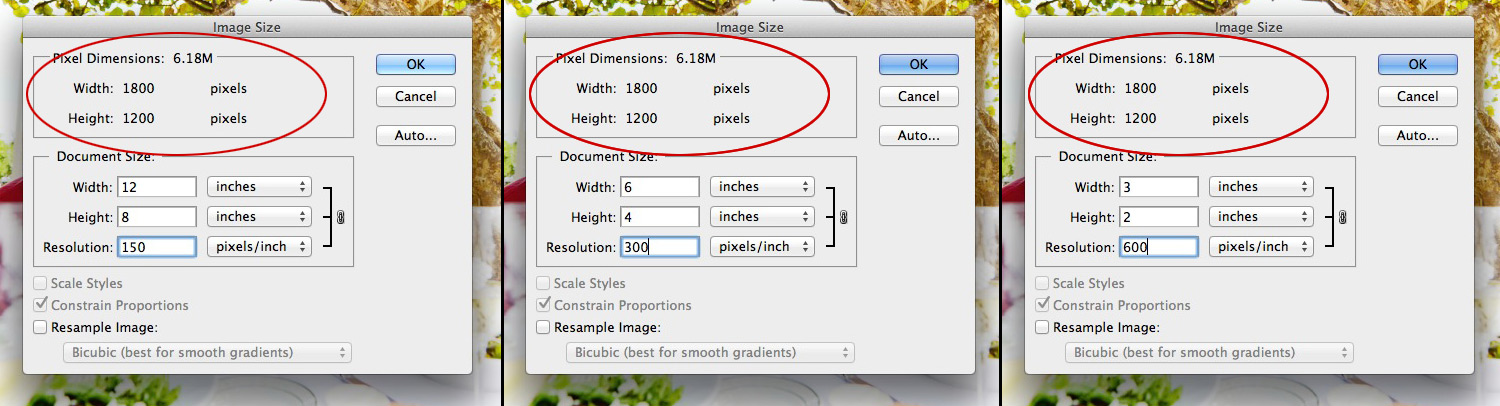This screenshot has width=1500, height=406.
Task: Open pixels/inch dropdown beside Resolution 150
Action: coord(259,247)
